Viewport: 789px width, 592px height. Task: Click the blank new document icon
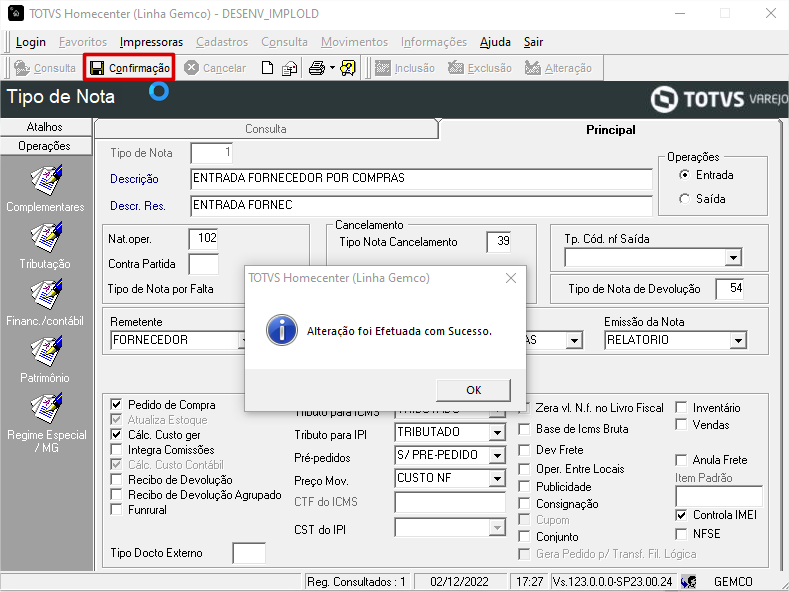coord(268,68)
